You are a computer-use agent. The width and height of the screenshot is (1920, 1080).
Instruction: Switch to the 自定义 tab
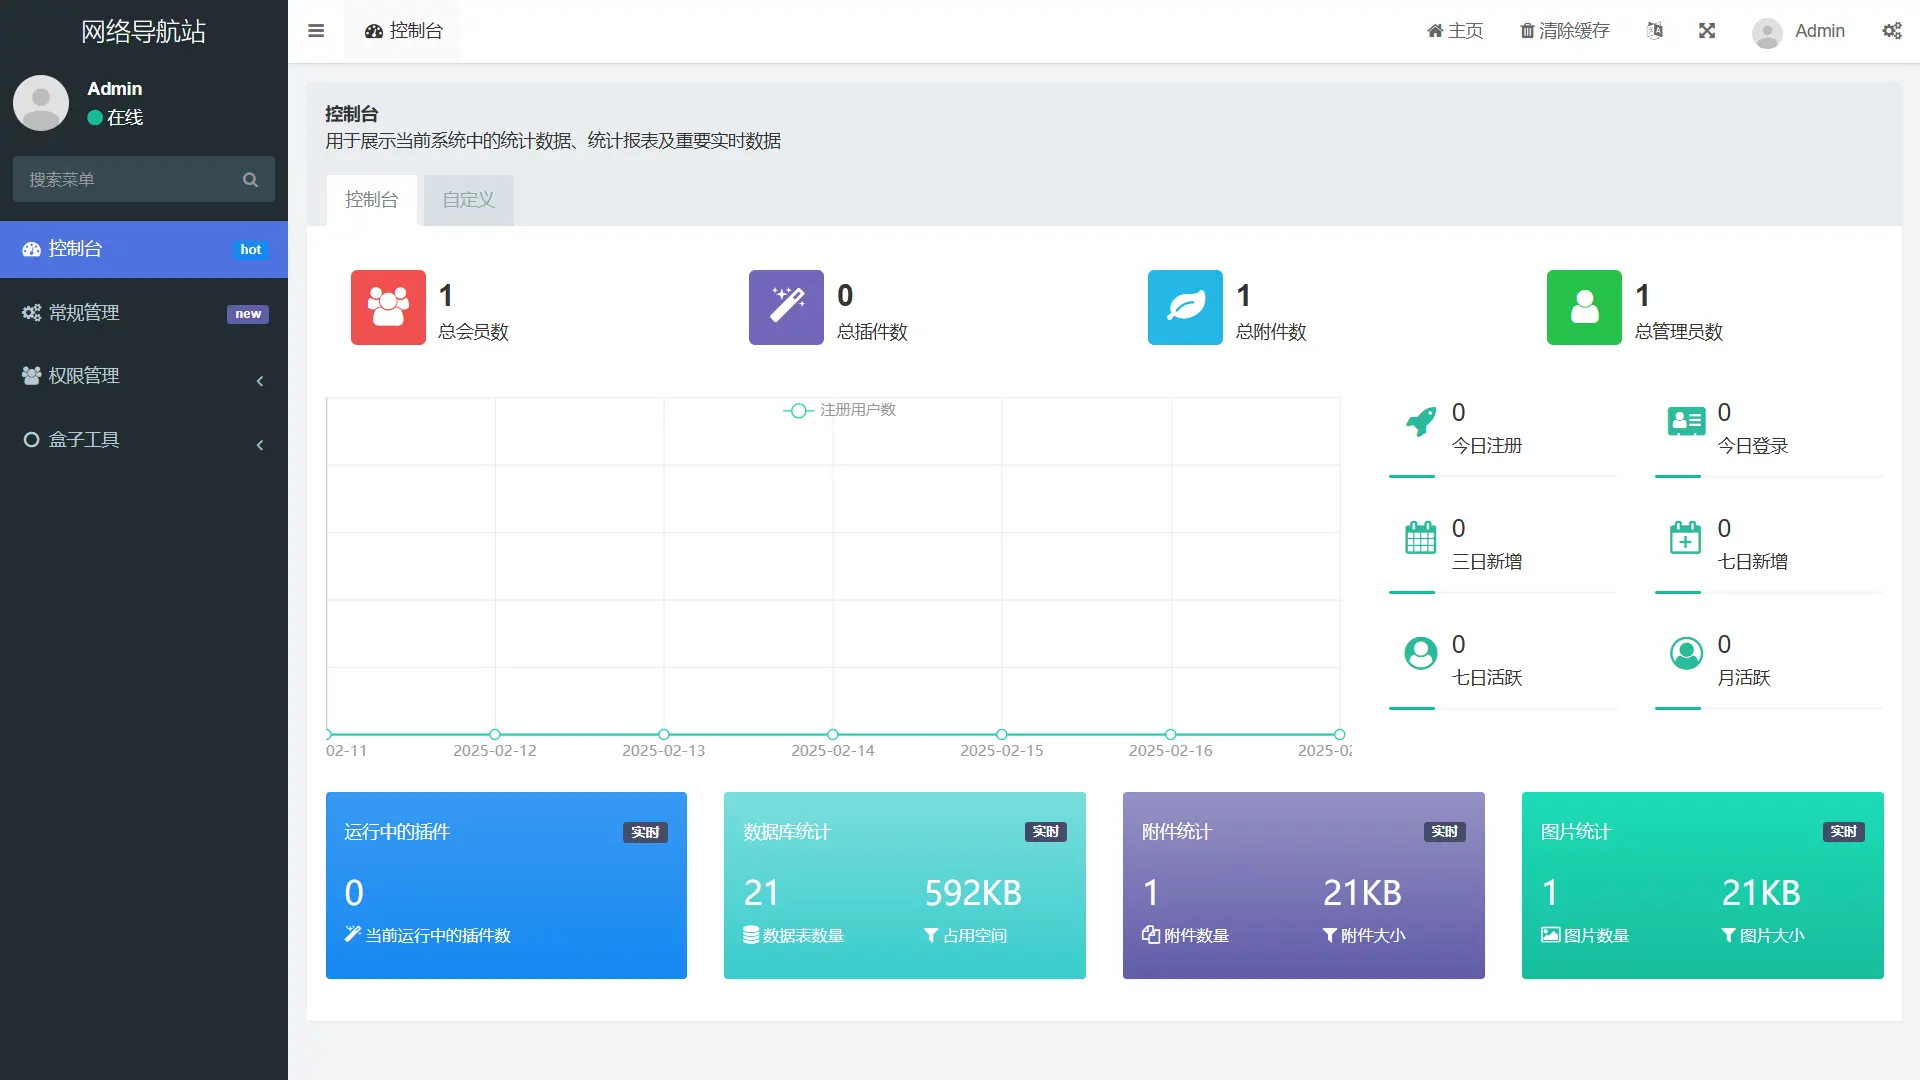468,200
